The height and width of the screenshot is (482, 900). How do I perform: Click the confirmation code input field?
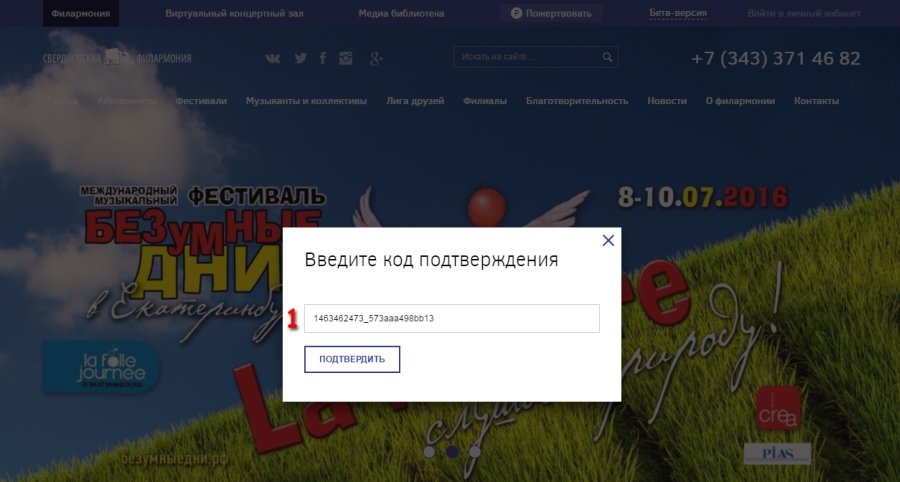coord(452,318)
